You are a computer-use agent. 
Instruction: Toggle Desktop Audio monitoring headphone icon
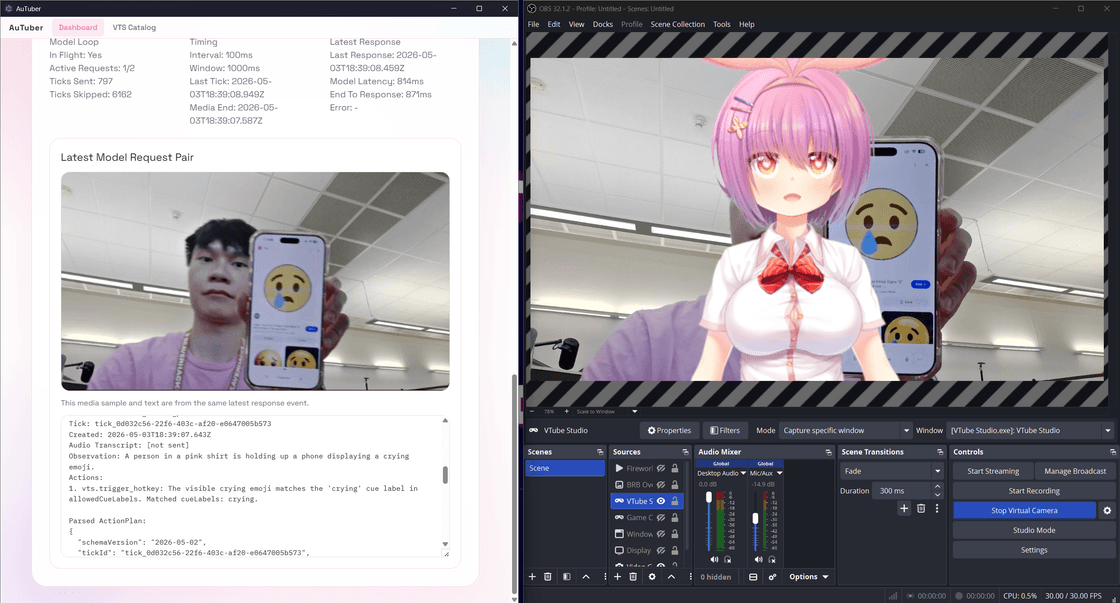pyautogui.click(x=728, y=559)
